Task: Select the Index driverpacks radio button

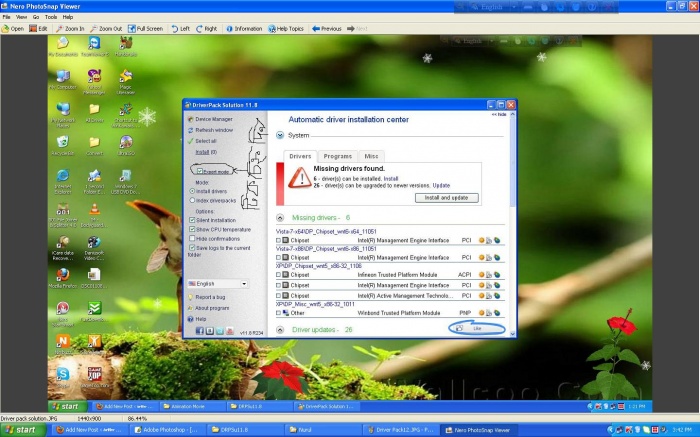Action: click(192, 201)
